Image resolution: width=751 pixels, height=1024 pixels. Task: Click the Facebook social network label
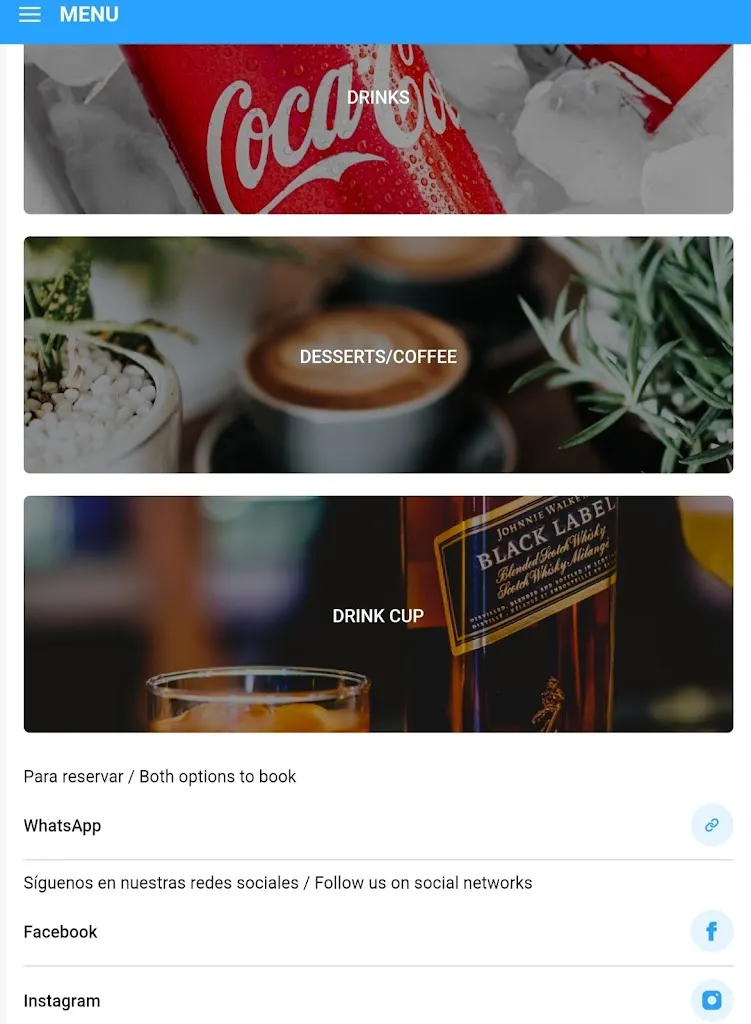point(60,932)
